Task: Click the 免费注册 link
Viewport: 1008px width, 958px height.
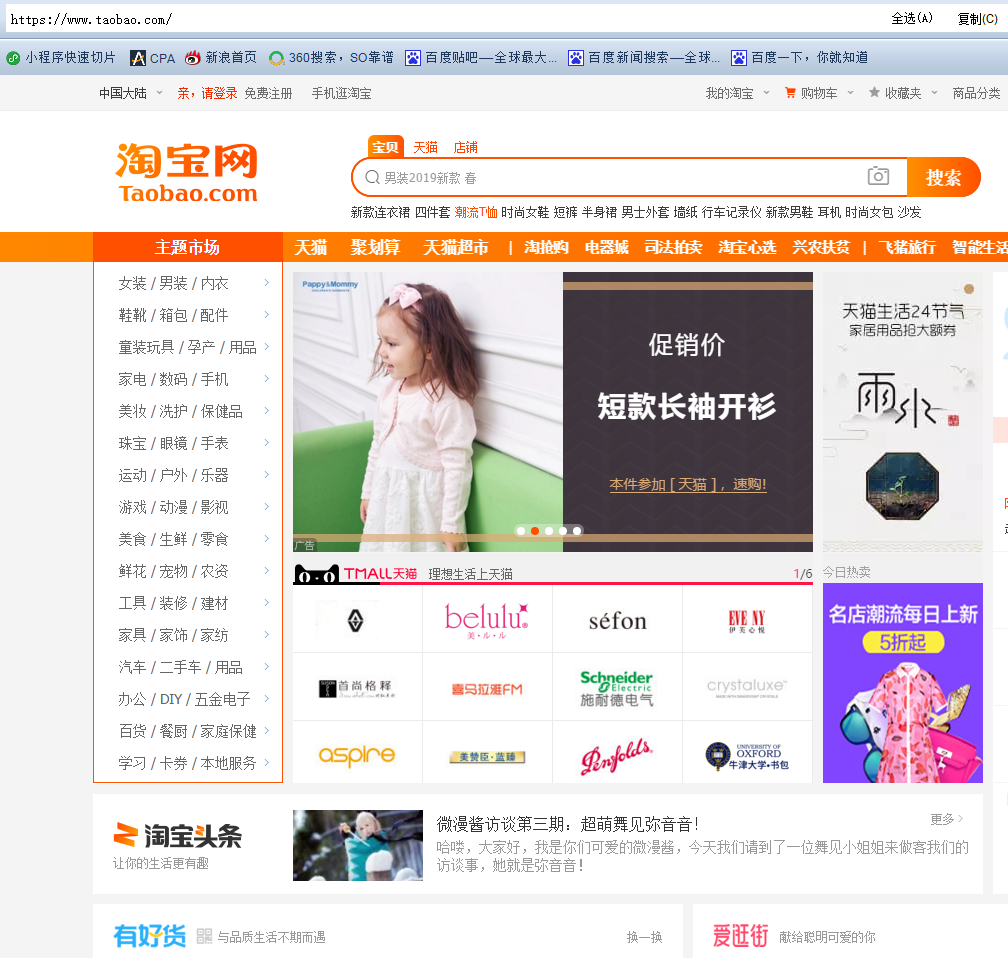Action: tap(268, 93)
